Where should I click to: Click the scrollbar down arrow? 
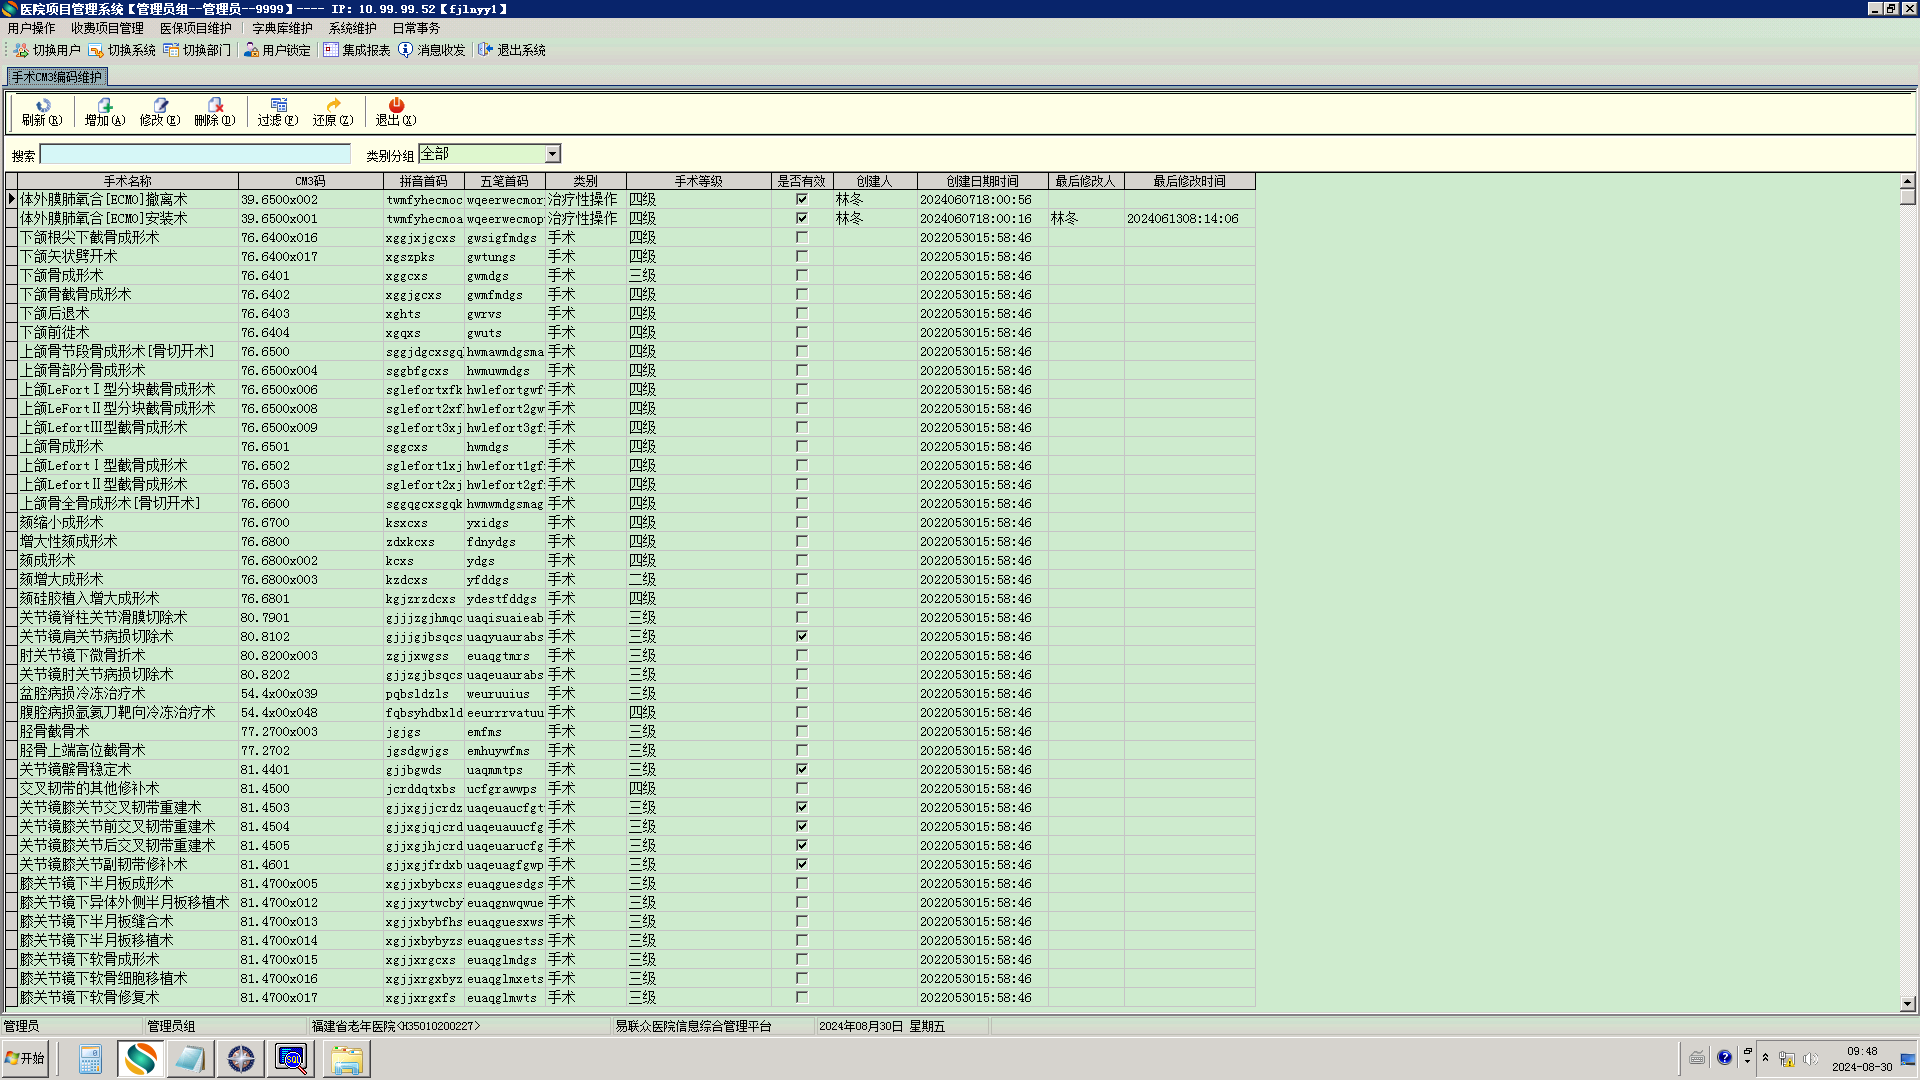1907,1003
